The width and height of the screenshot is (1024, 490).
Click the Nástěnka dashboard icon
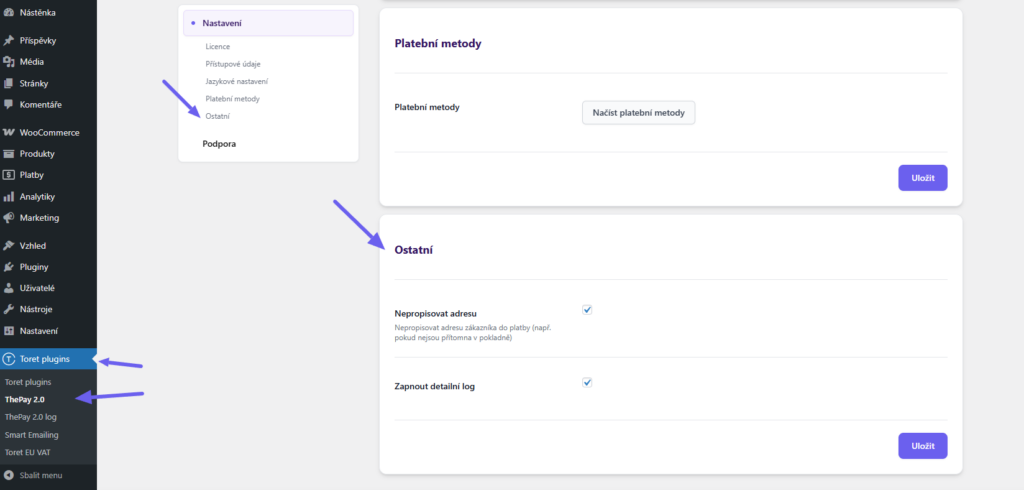click(x=8, y=12)
